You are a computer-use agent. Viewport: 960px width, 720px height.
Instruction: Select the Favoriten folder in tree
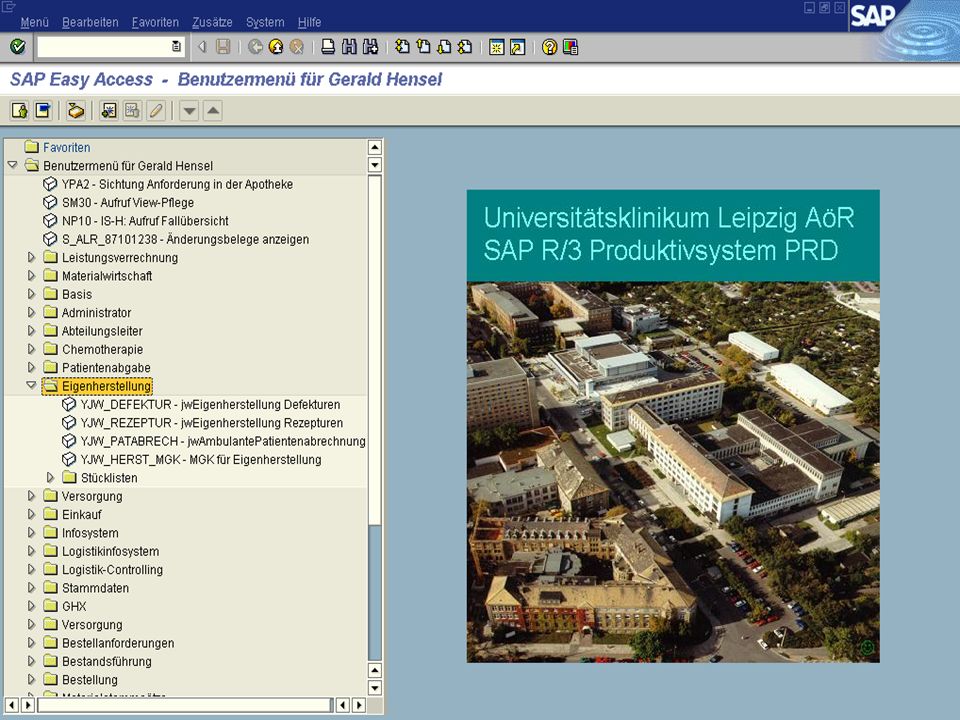click(66, 148)
